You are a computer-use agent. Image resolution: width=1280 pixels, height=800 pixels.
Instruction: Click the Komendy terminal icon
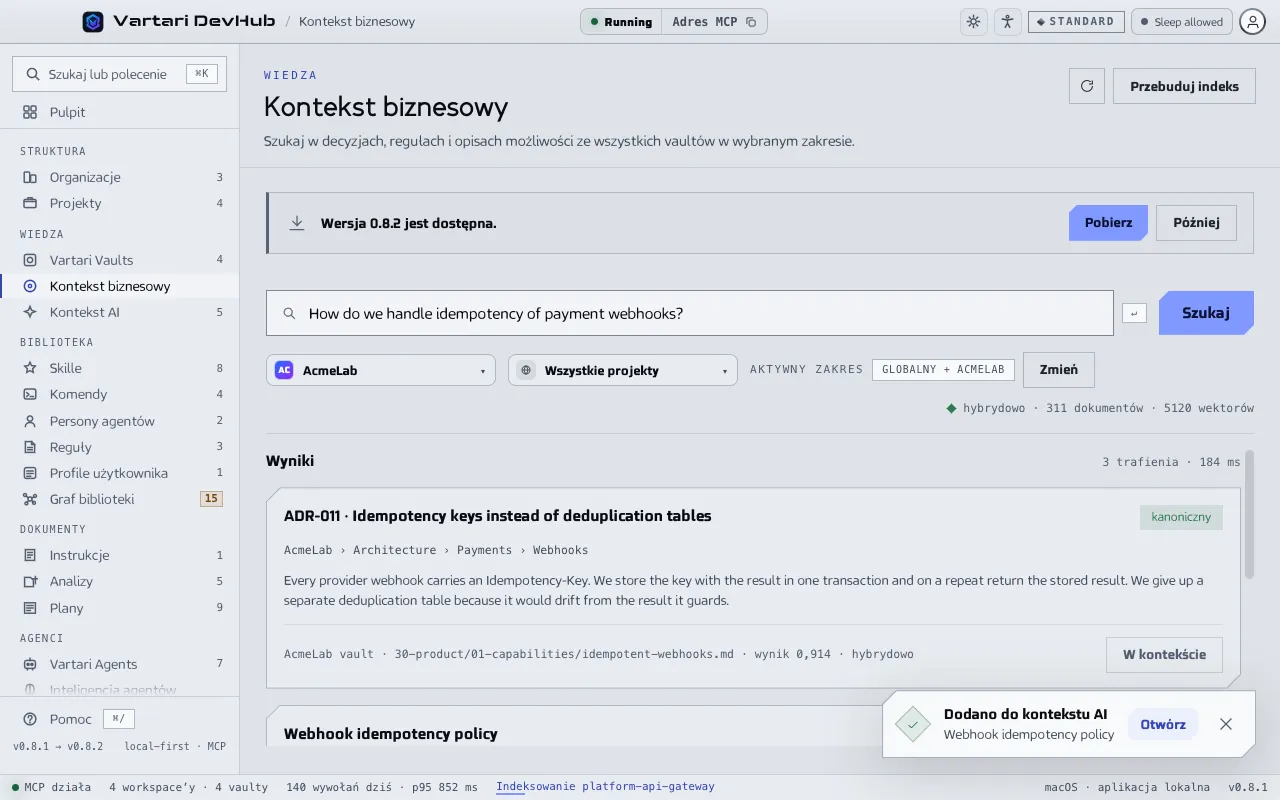click(30, 394)
